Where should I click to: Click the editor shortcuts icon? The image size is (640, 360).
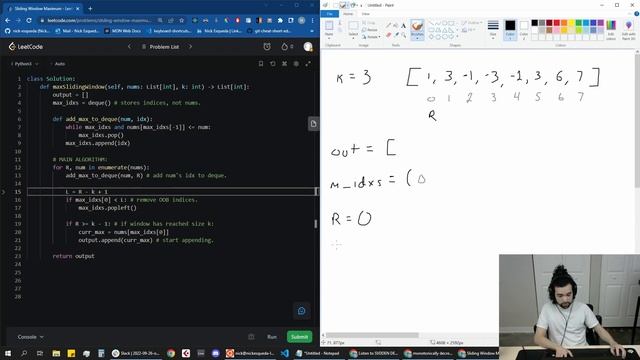coord(284,64)
